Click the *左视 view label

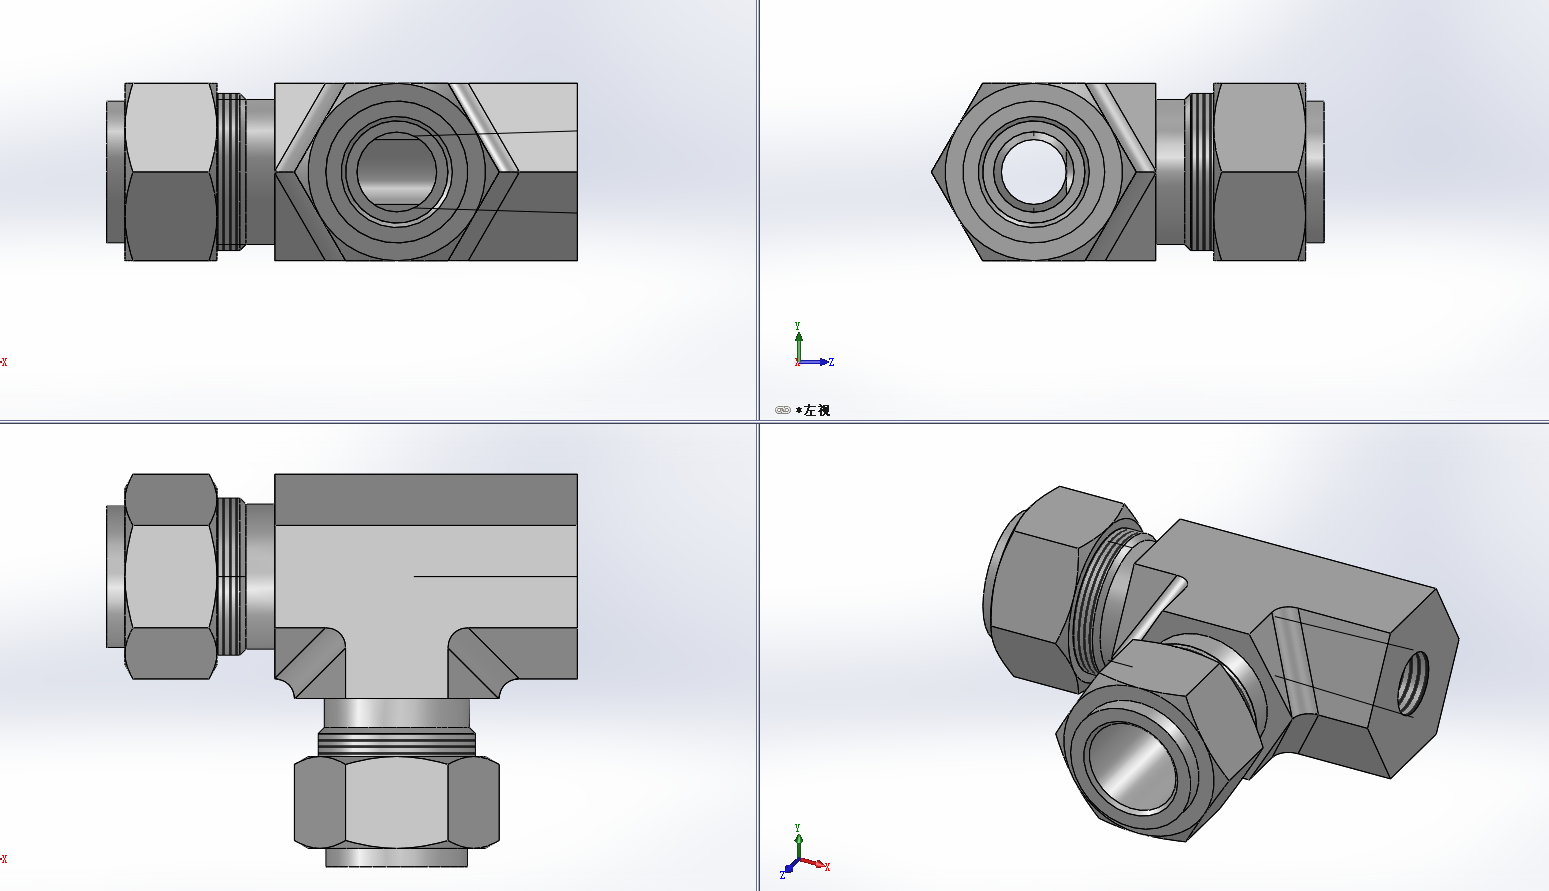click(813, 410)
